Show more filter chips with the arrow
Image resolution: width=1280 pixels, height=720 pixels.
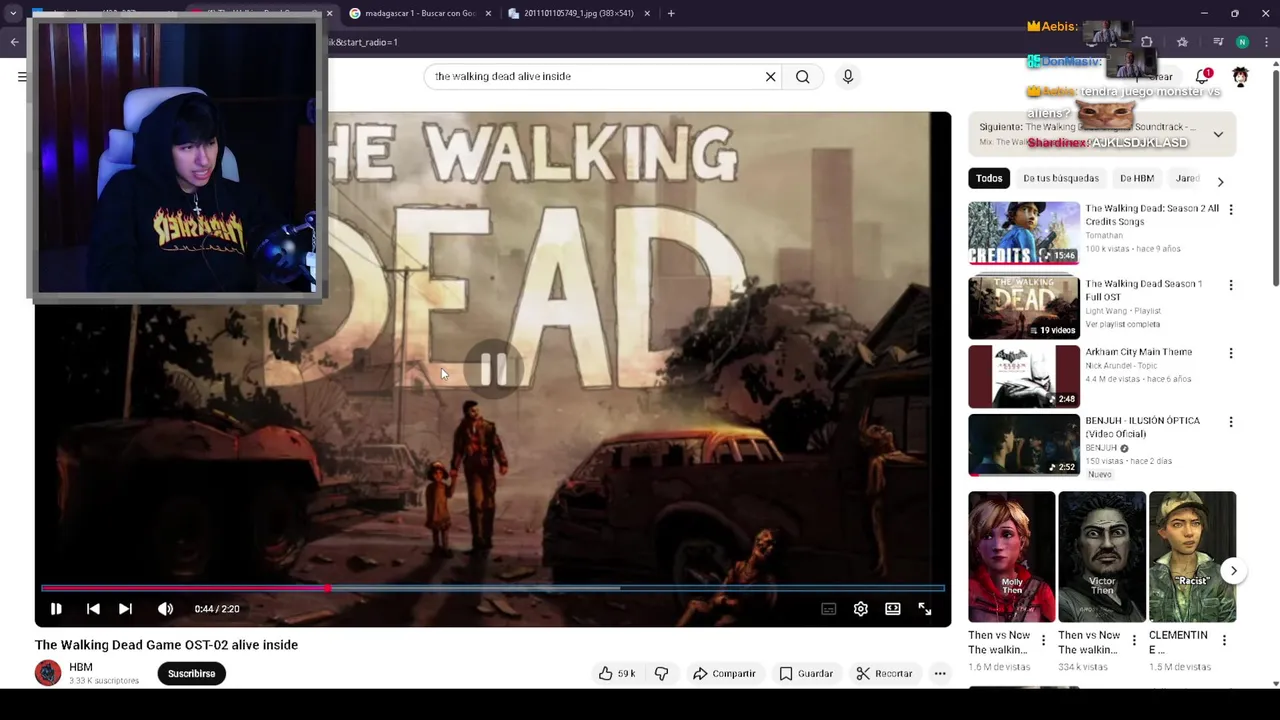[x=1220, y=181]
